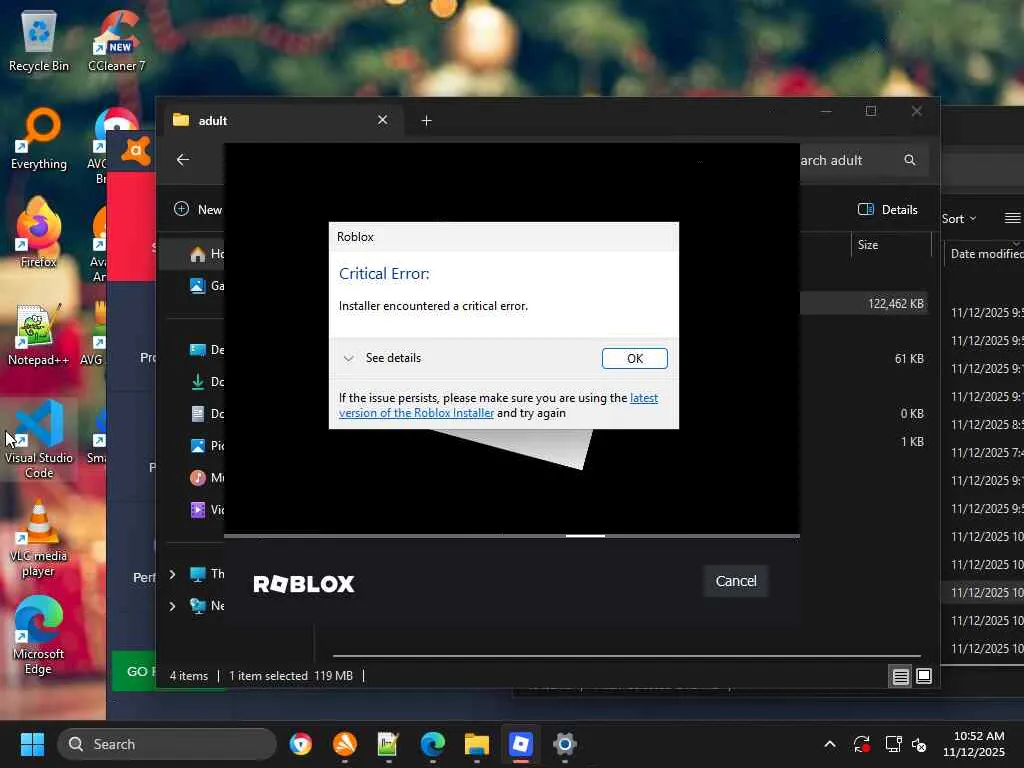Viewport: 1024px width, 768px height.
Task: Click the Avast logo in background window
Action: (136, 152)
